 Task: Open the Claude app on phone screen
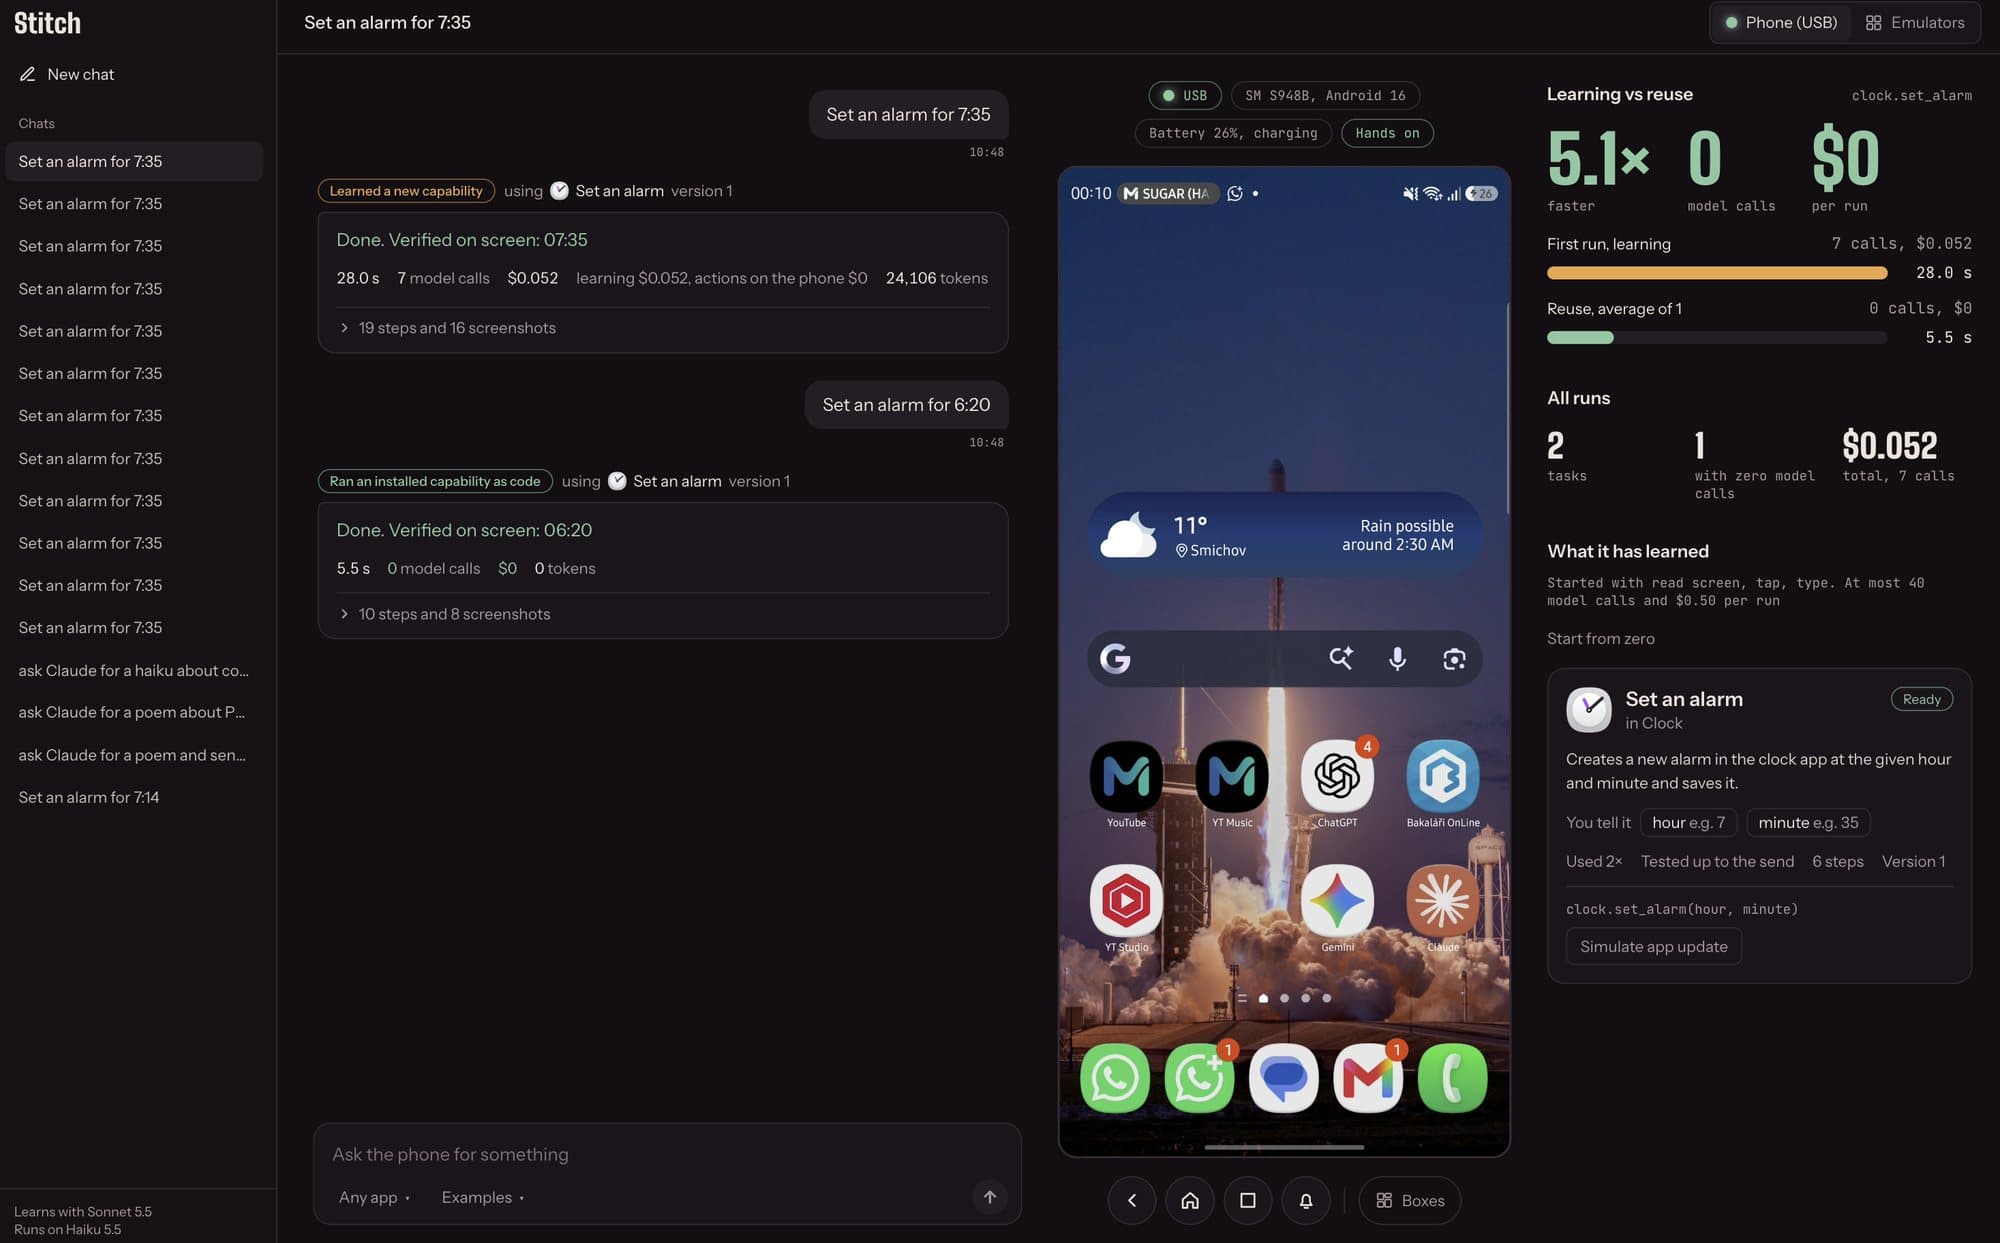[1442, 900]
